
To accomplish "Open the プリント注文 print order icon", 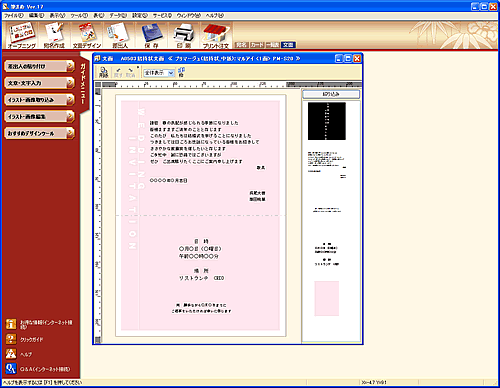I will pyautogui.click(x=216, y=35).
